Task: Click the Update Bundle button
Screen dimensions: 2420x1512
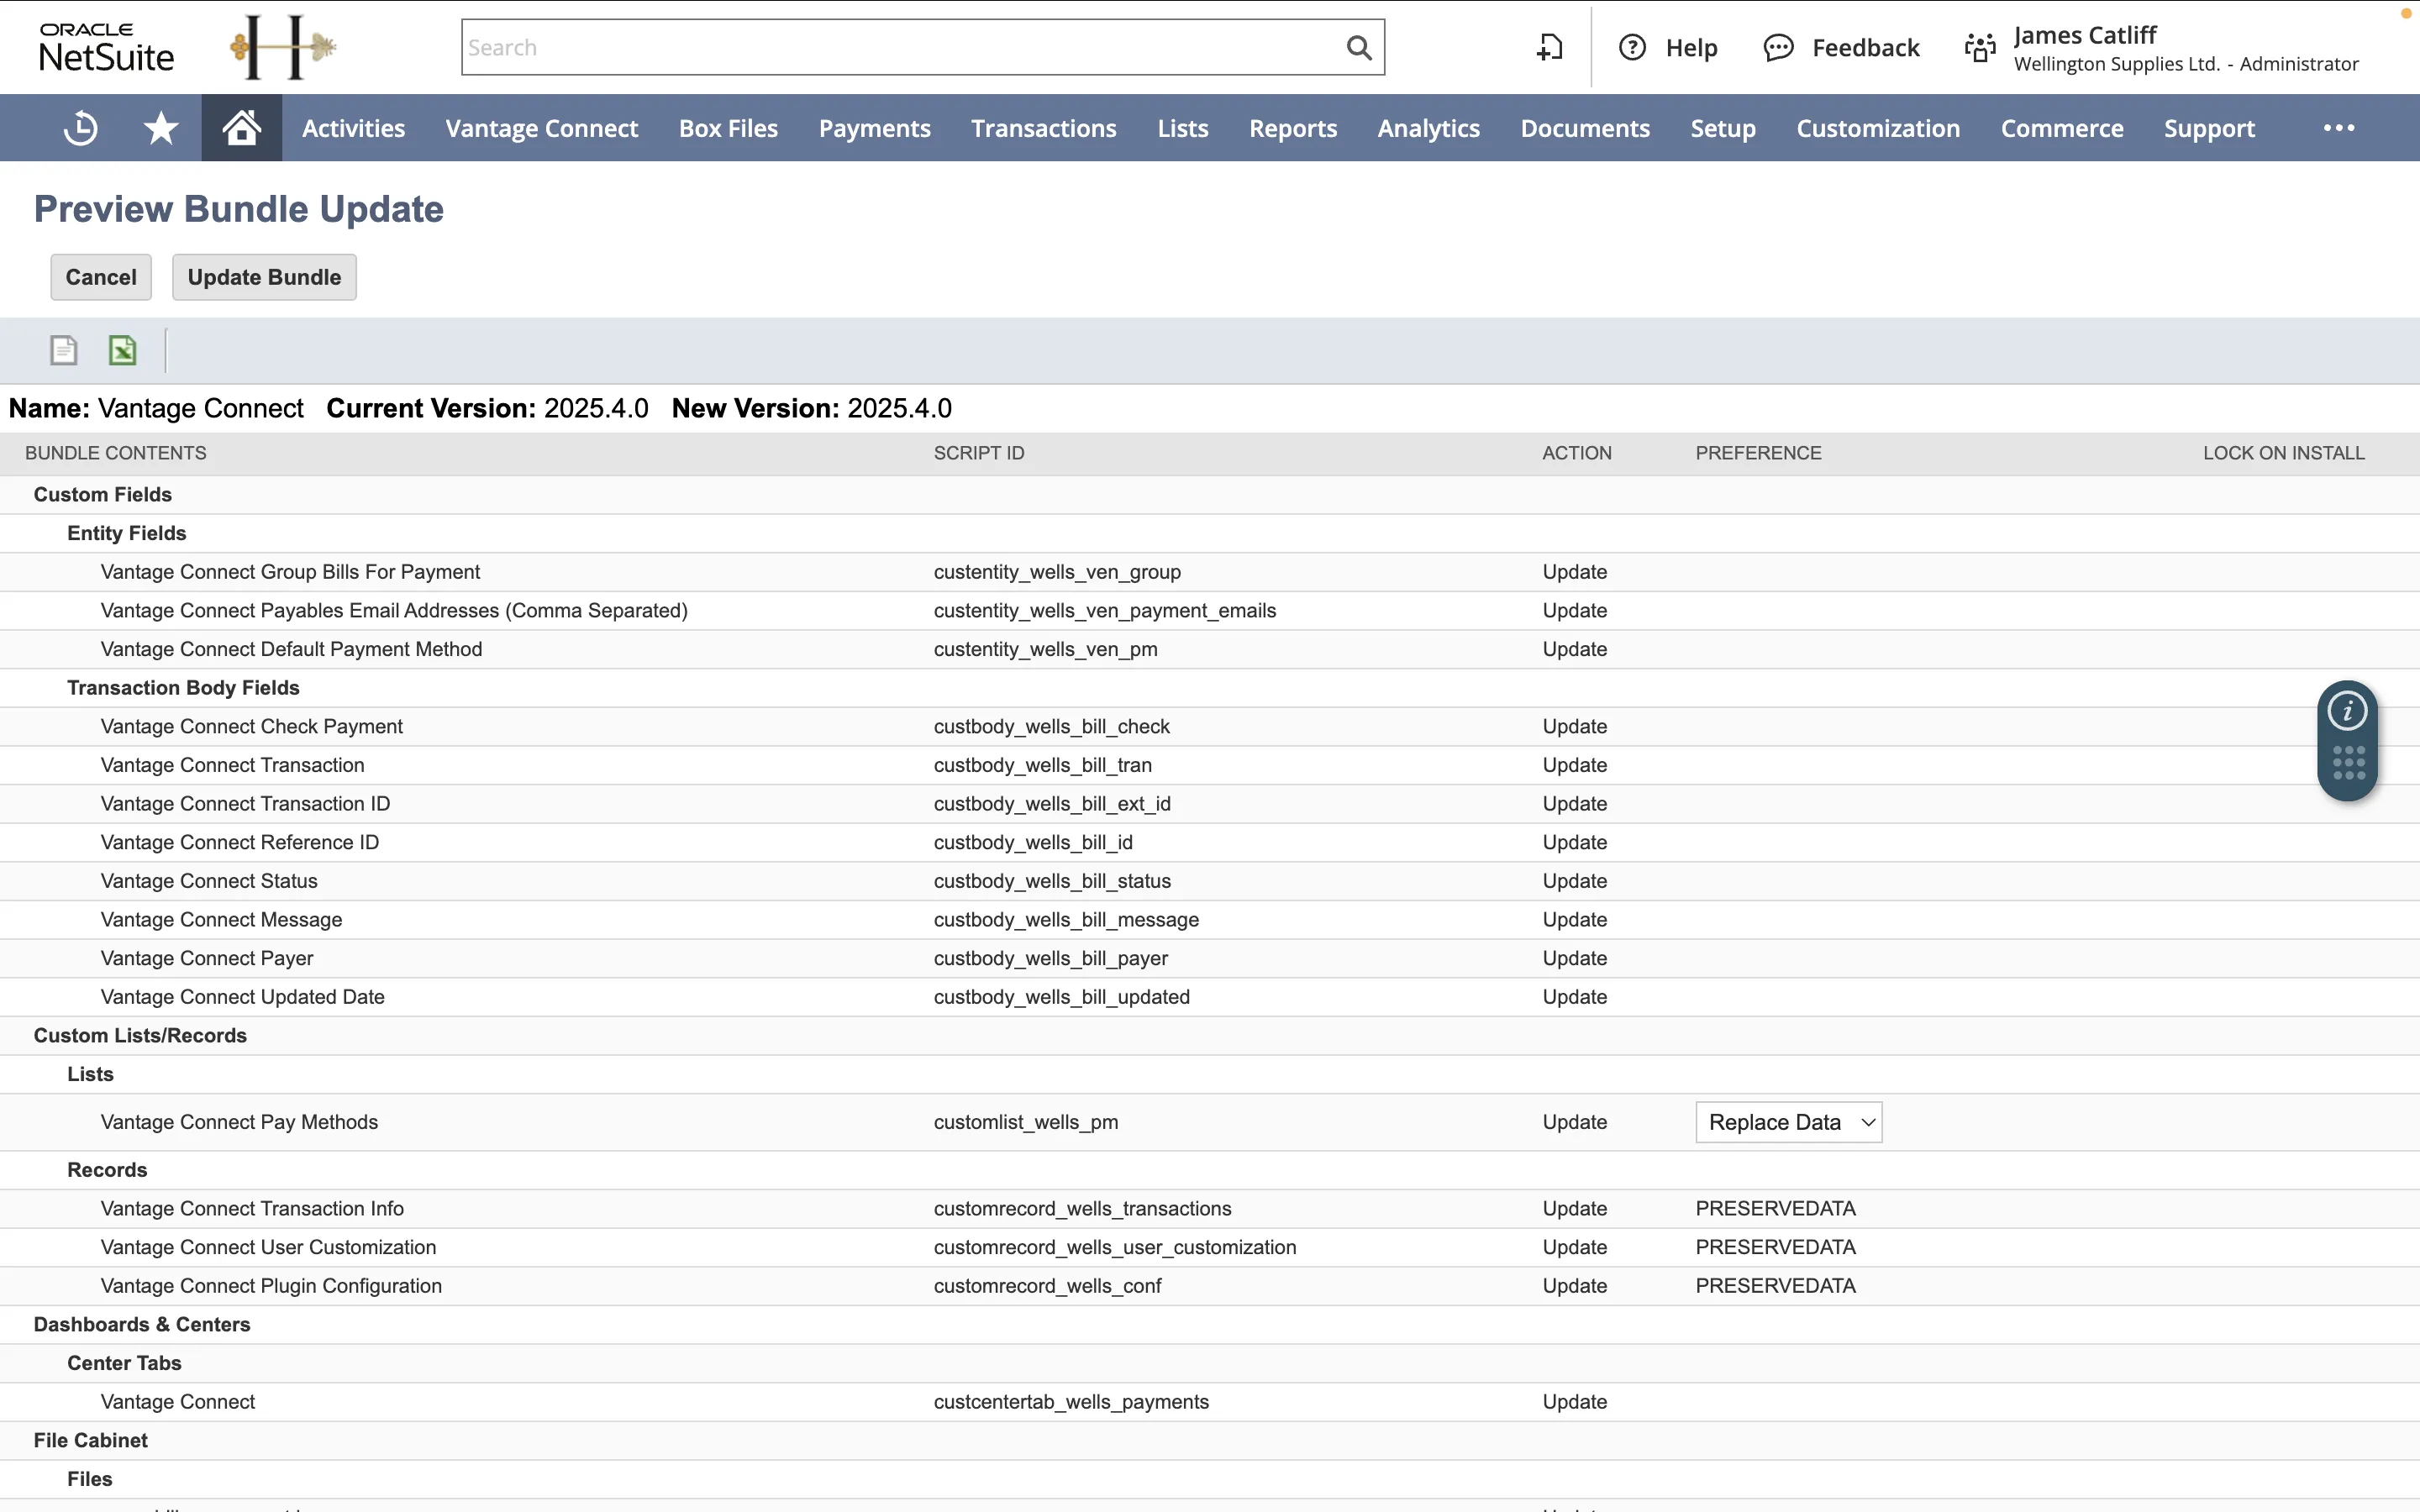Action: (264, 277)
